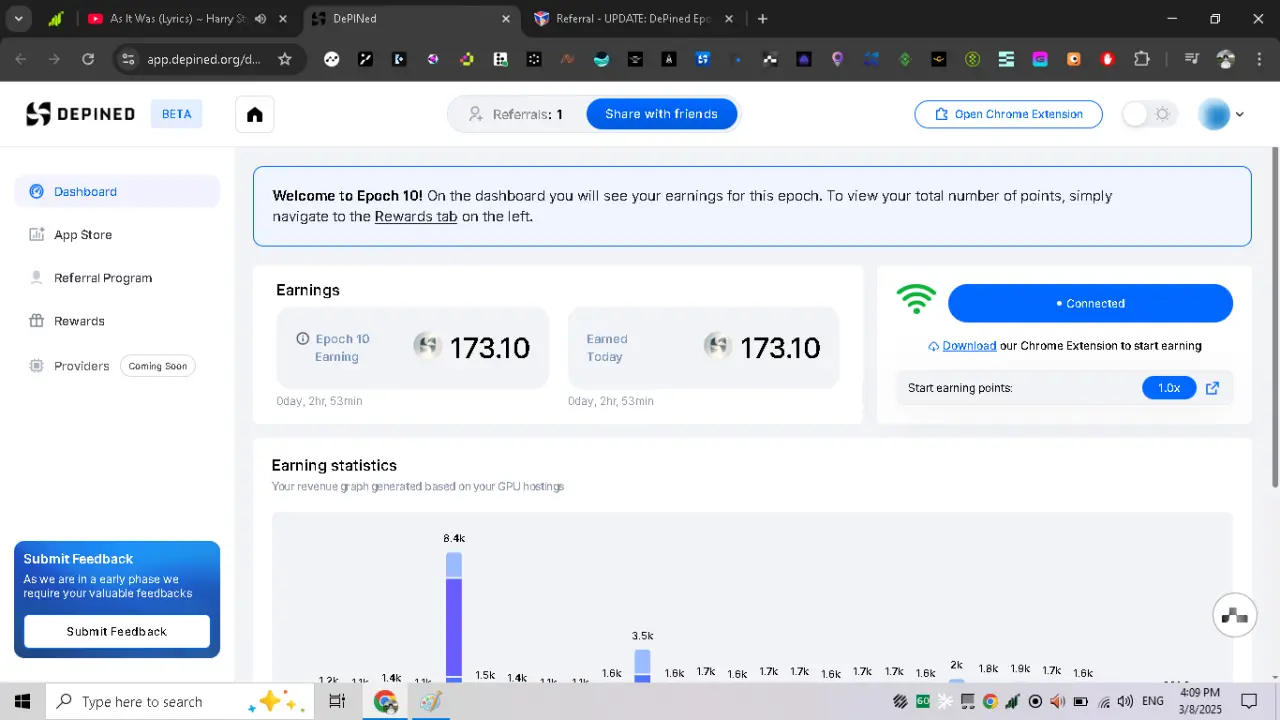Go to Rewards in the sidebar
The height and width of the screenshot is (720, 1280).
(x=117, y=321)
